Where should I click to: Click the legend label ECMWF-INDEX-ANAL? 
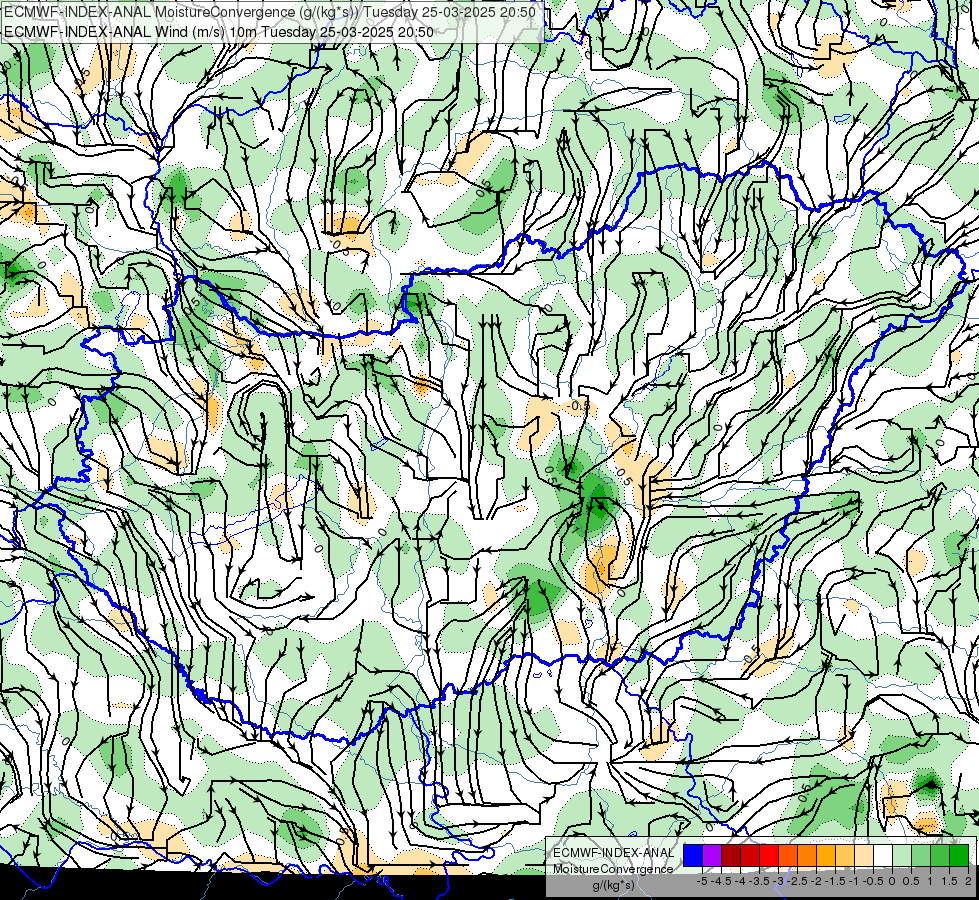[614, 853]
